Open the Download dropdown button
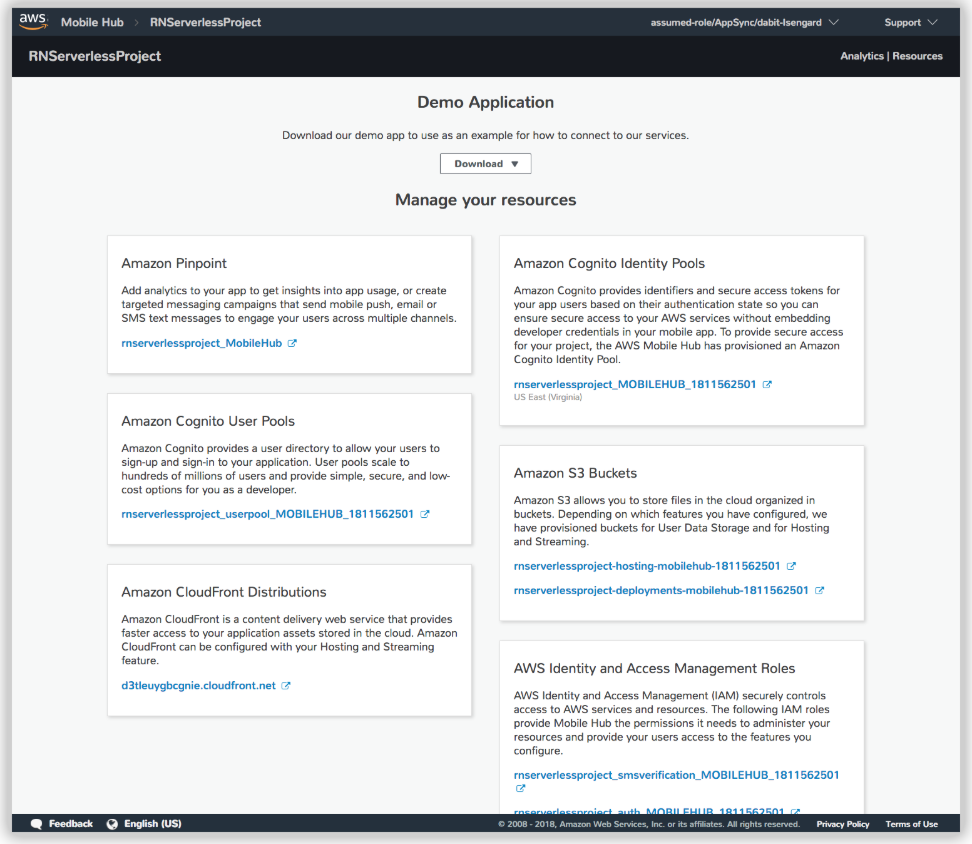The width and height of the screenshot is (972, 844). 485,164
